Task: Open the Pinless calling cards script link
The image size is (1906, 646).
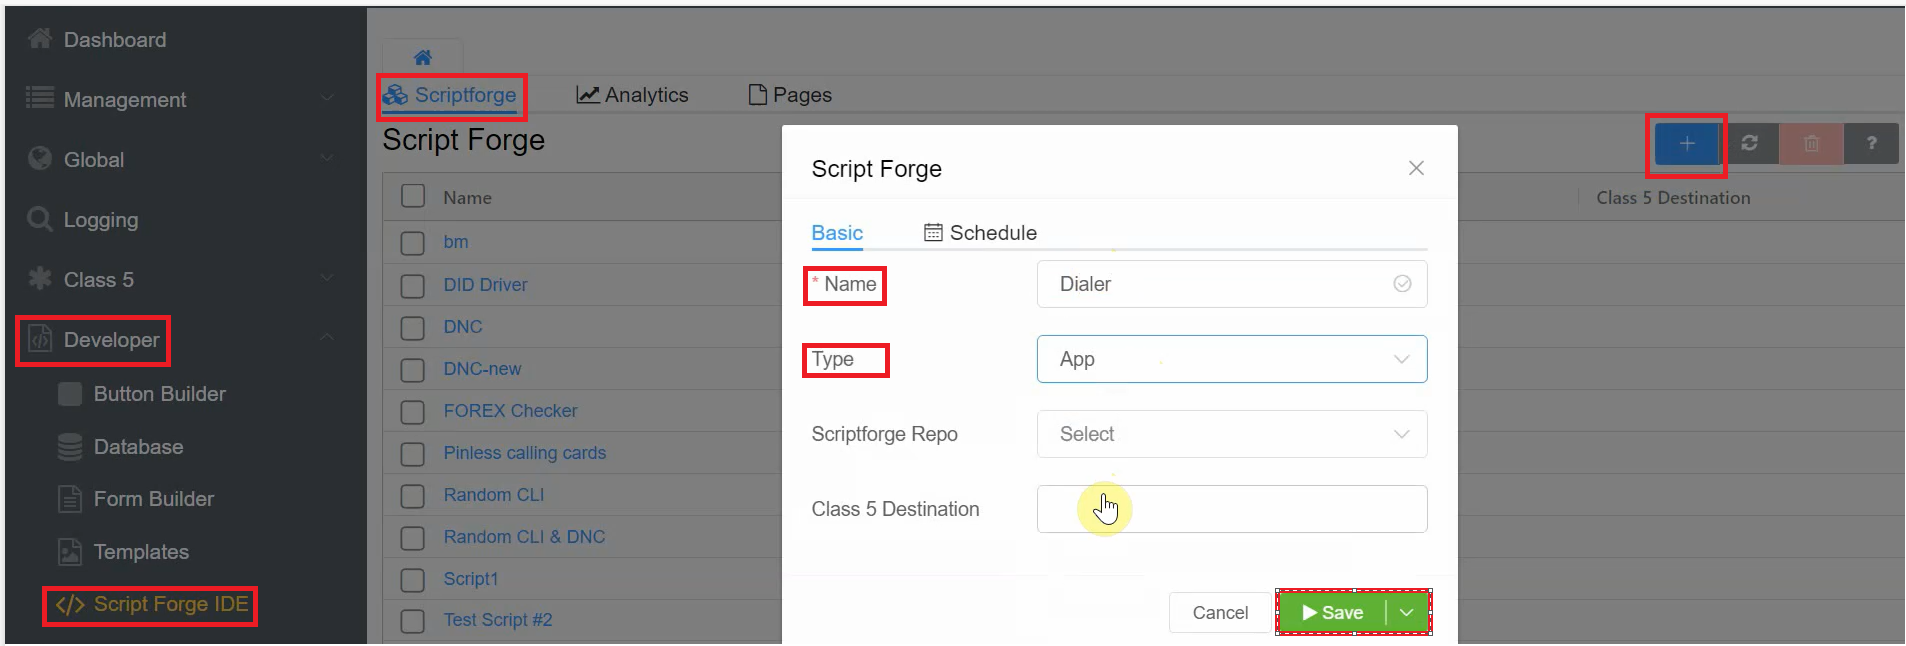Action: tap(524, 453)
